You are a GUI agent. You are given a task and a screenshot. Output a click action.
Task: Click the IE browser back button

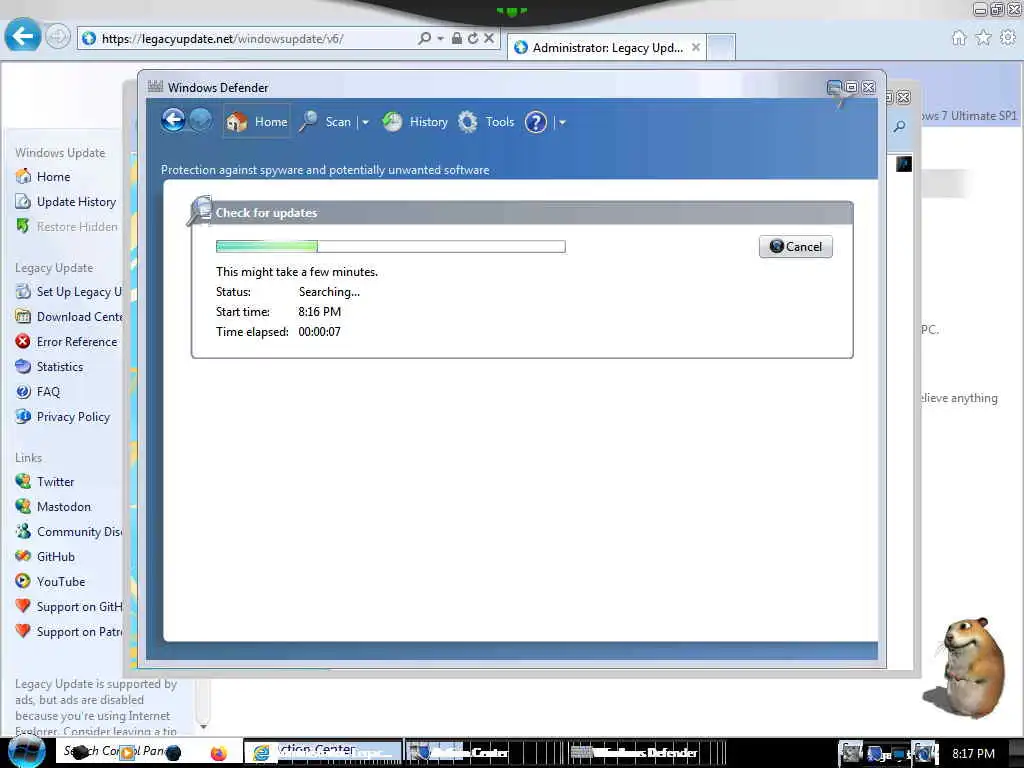(23, 36)
